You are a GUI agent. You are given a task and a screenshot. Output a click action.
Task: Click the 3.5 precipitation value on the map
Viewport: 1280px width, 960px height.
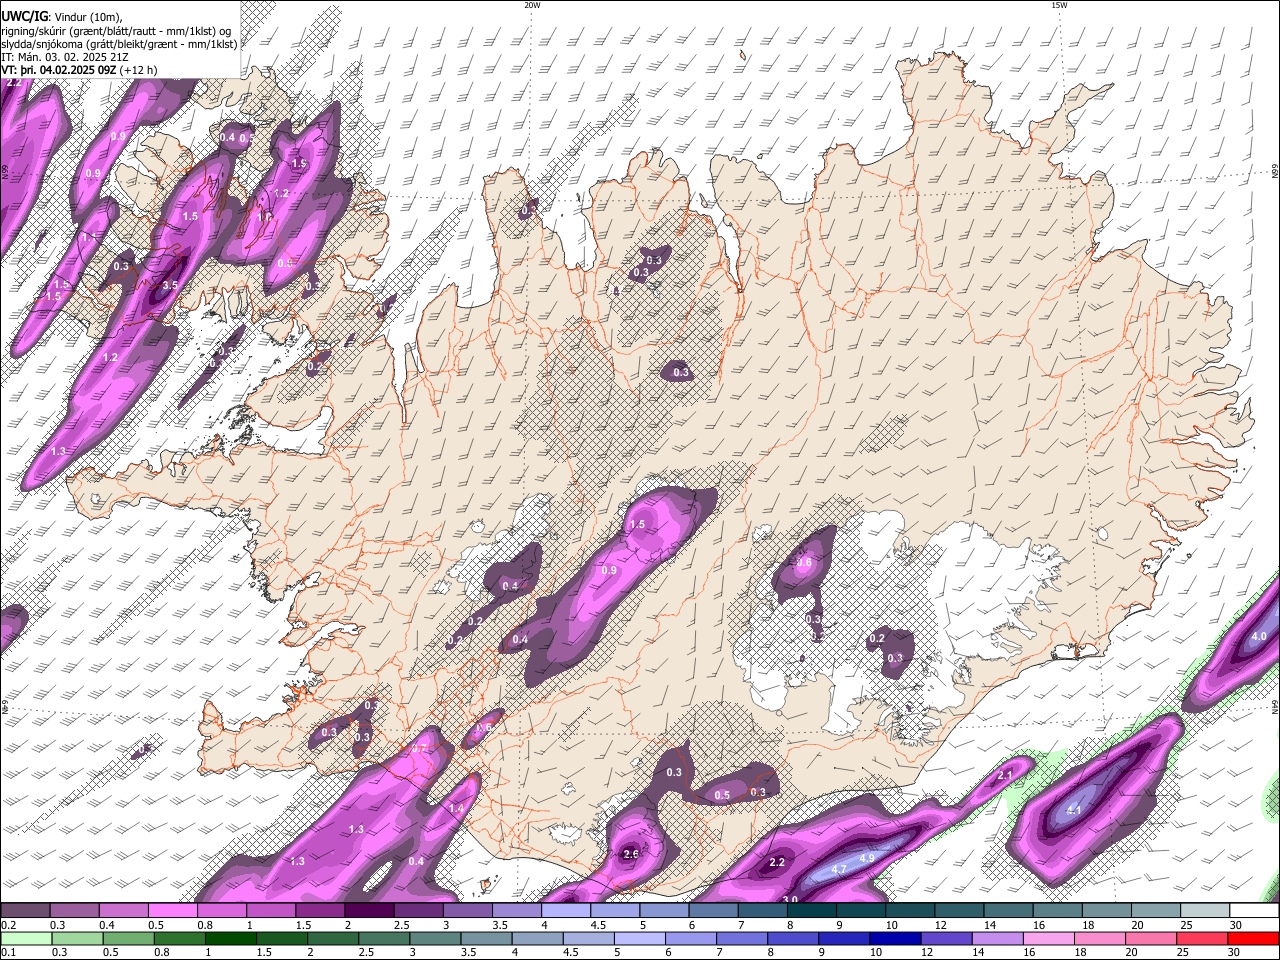(170, 285)
